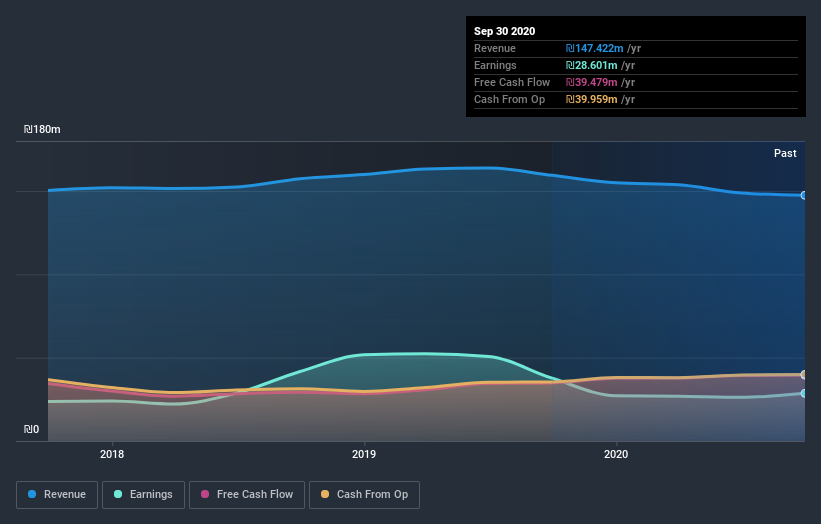This screenshot has height=524, width=821.
Task: Click the Free Cash Flow label in tooltip
Action: pos(512,82)
